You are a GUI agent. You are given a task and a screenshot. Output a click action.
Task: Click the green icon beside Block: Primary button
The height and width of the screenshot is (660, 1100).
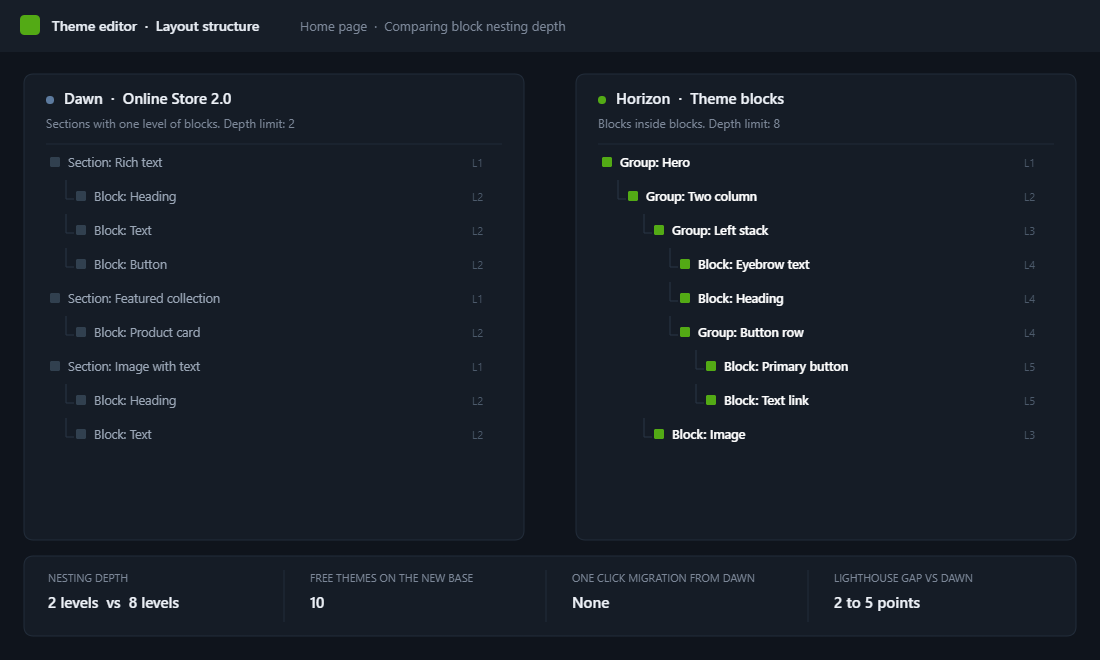point(711,366)
